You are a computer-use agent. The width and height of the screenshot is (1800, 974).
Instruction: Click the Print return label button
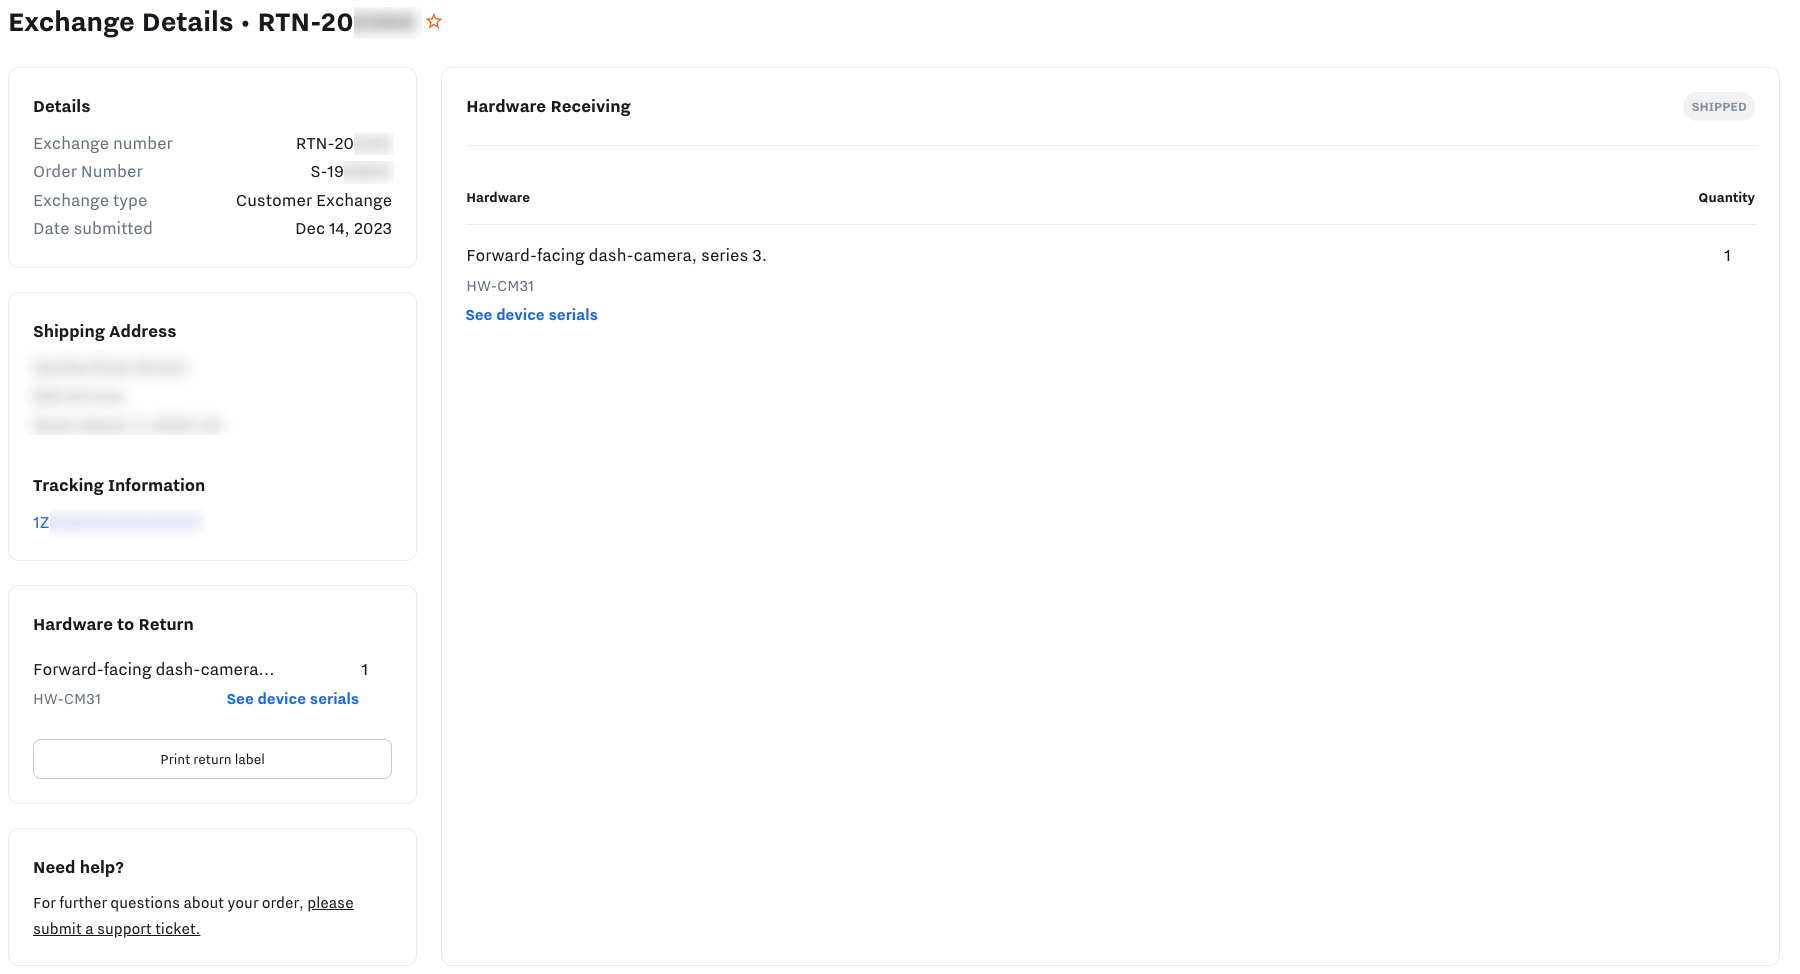click(x=212, y=759)
